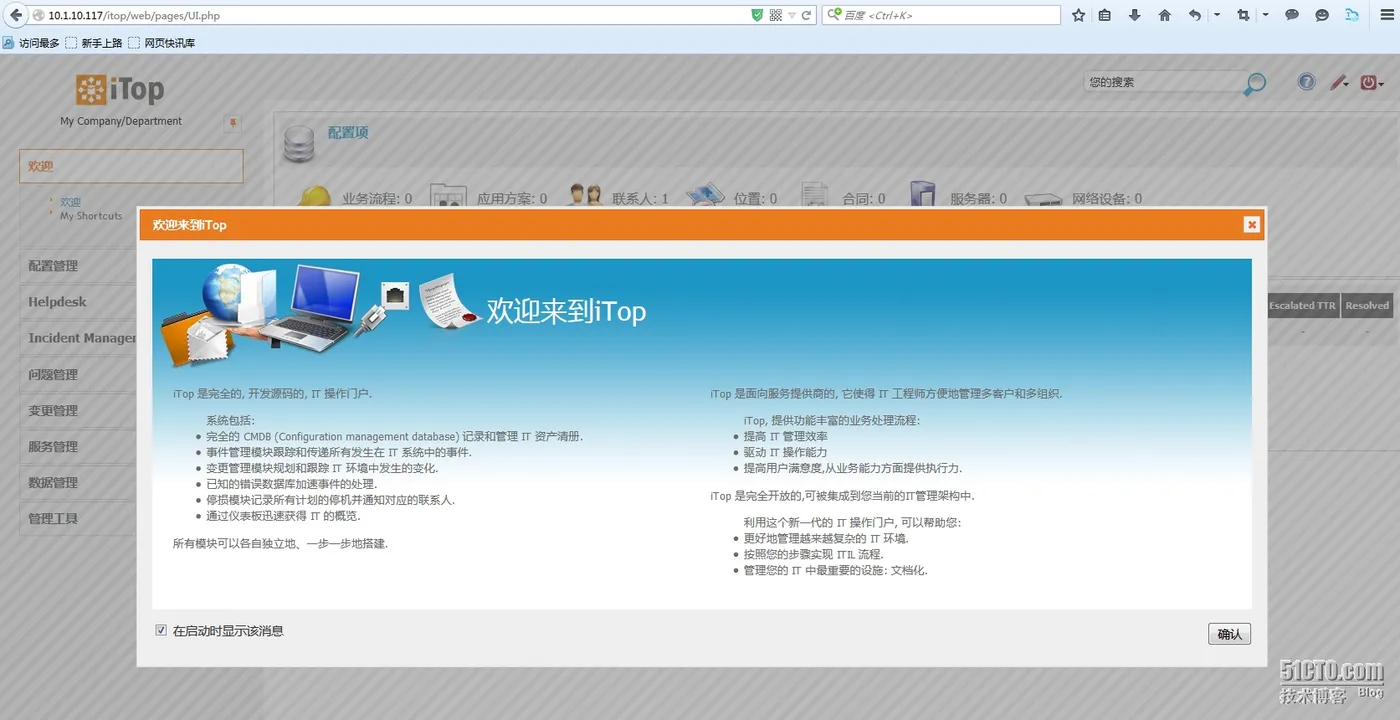This screenshot has width=1400, height=720.
Task: Open My Shortcuts in the sidebar
Action: pyautogui.click(x=91, y=216)
